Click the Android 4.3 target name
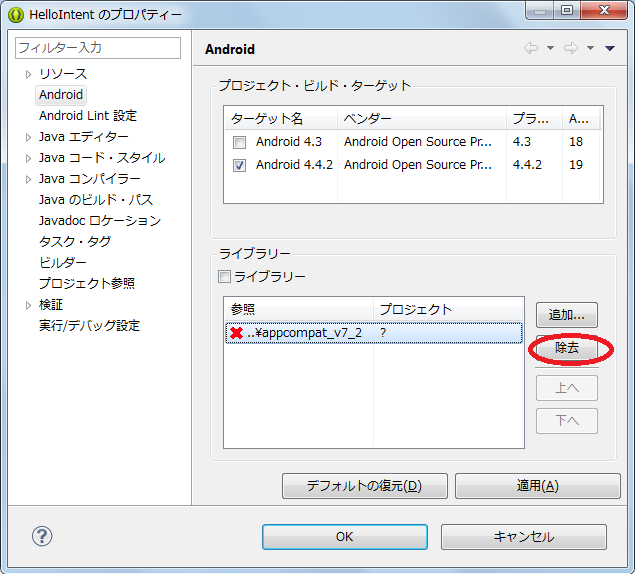Screen dimensions: 637x574 289,142
